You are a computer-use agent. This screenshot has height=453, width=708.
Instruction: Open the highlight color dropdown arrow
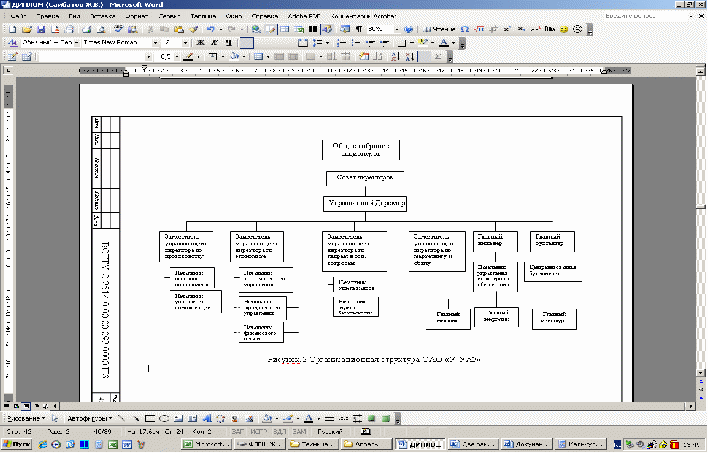433,43
